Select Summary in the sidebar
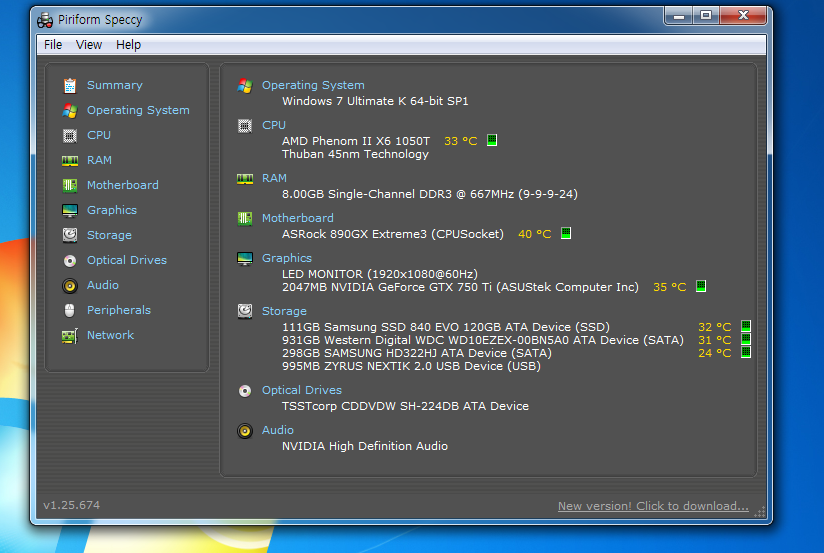The height and width of the screenshot is (553, 824). (115, 85)
